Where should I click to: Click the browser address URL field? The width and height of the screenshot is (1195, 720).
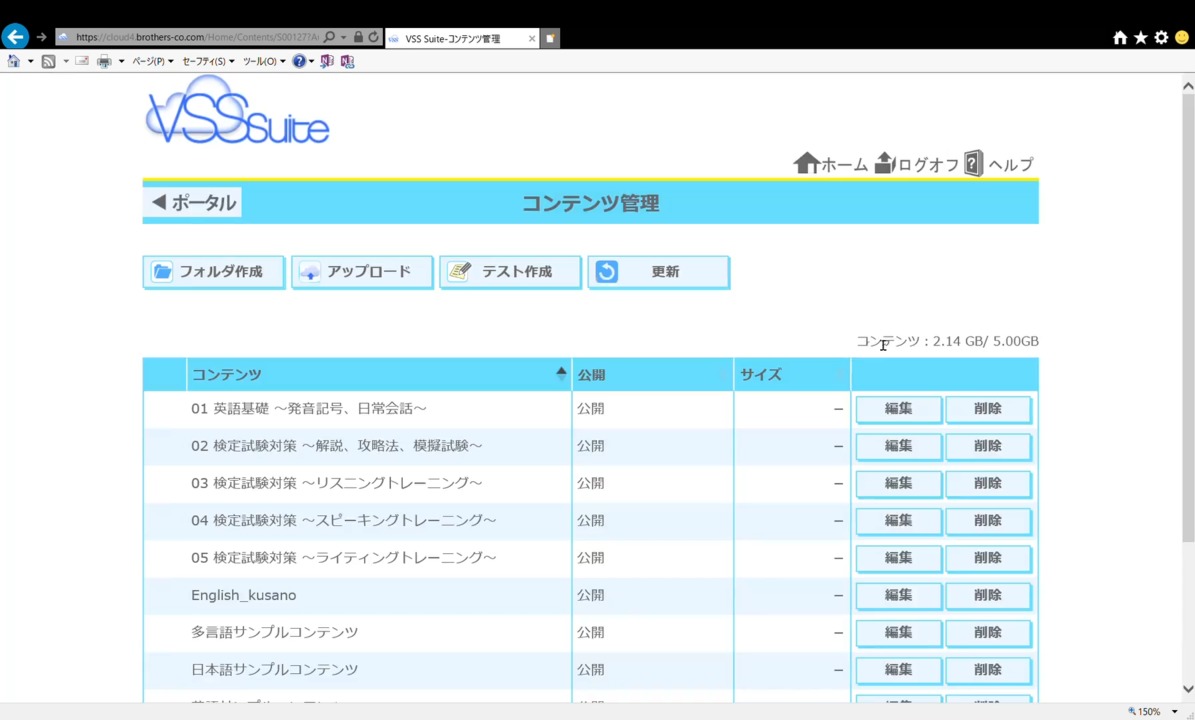(x=197, y=37)
